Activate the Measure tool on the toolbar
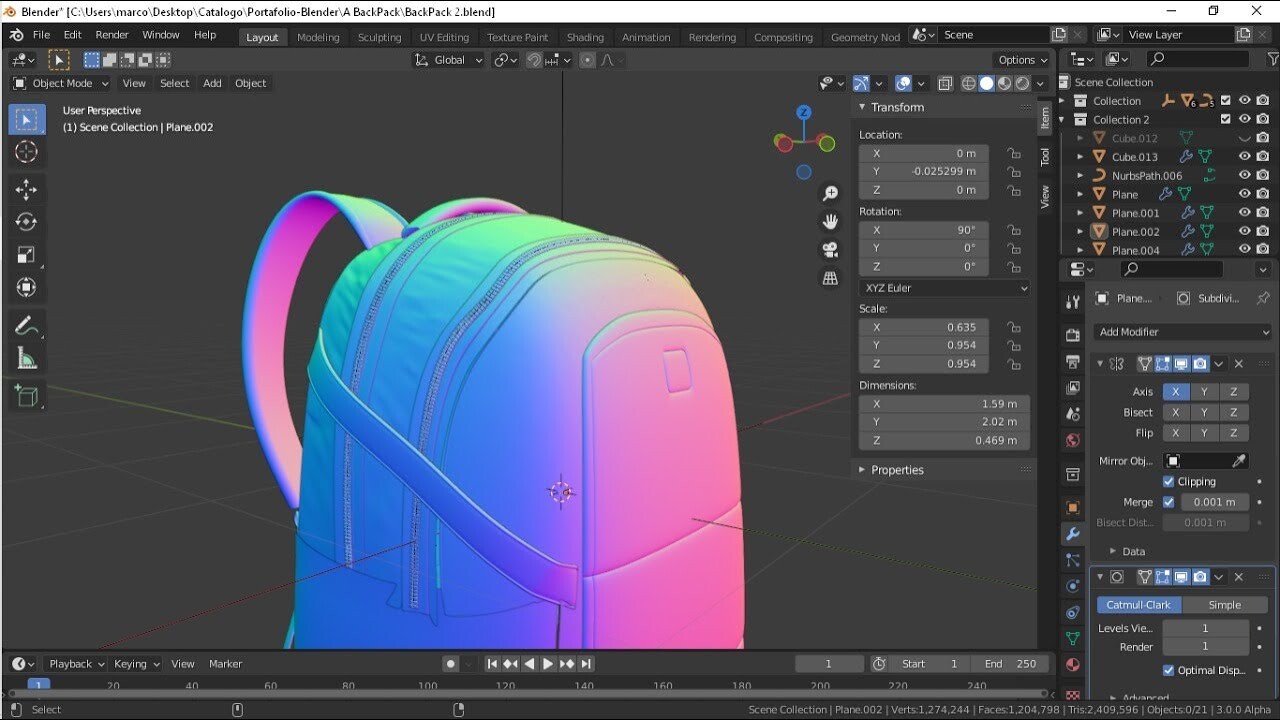Screen dimensions: 1280x720 point(26,358)
